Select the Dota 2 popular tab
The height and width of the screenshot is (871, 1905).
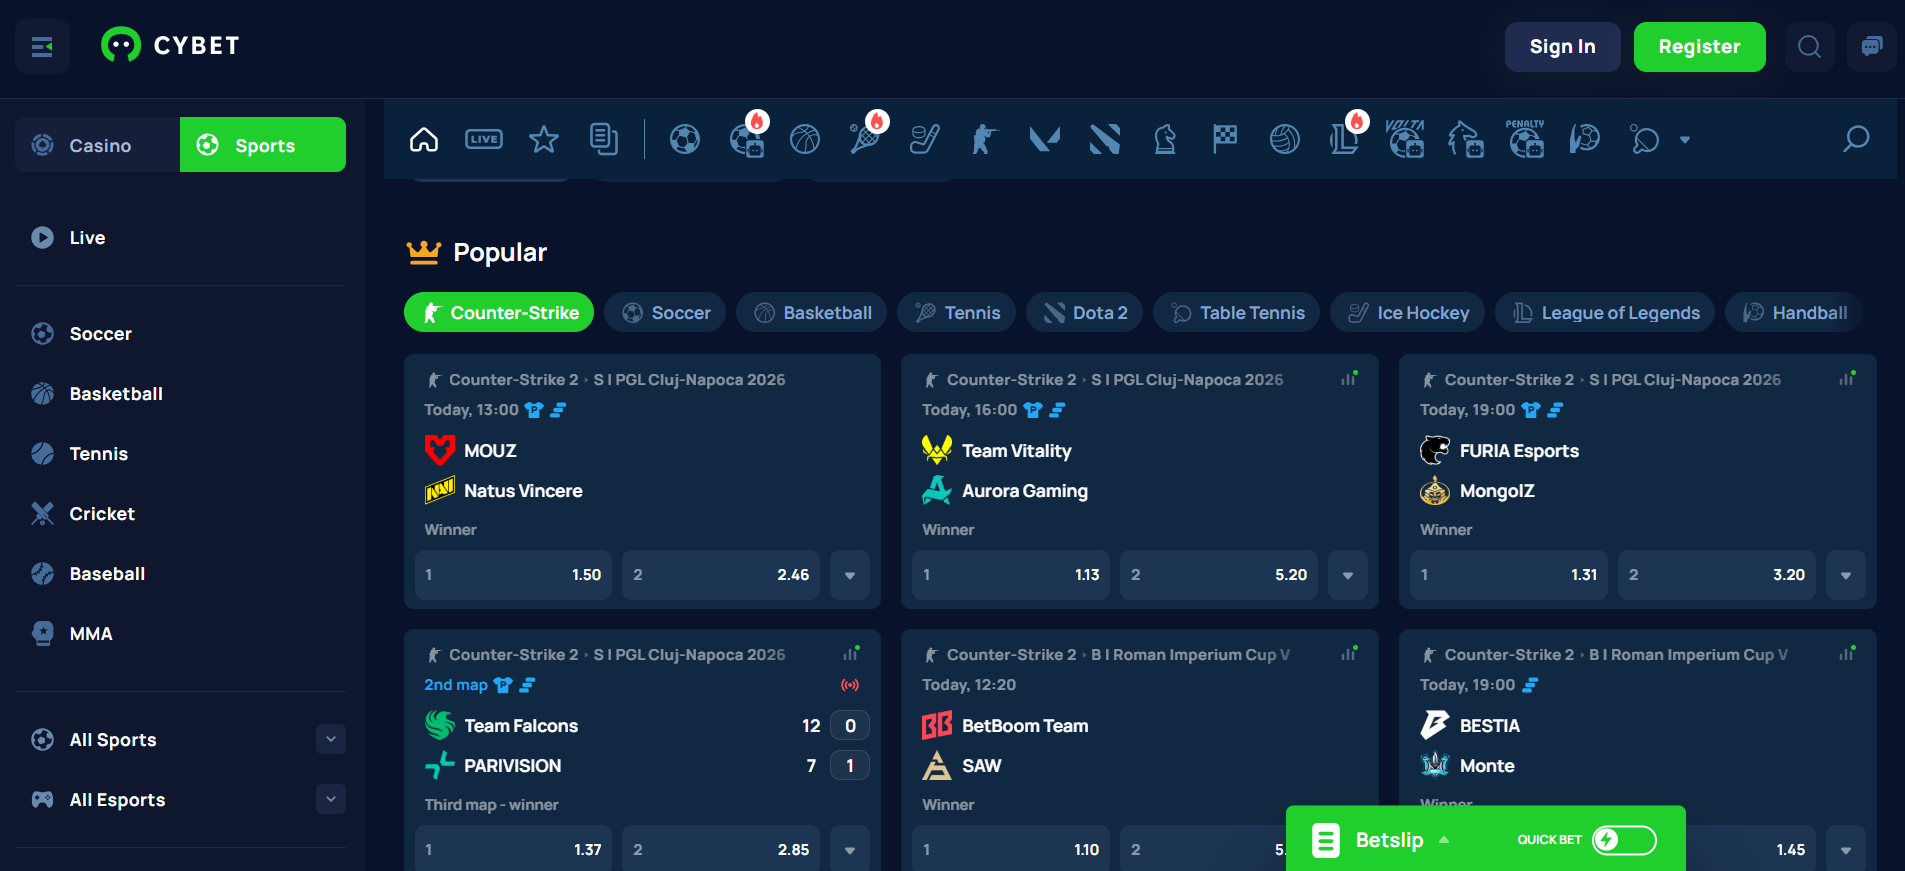point(1086,313)
